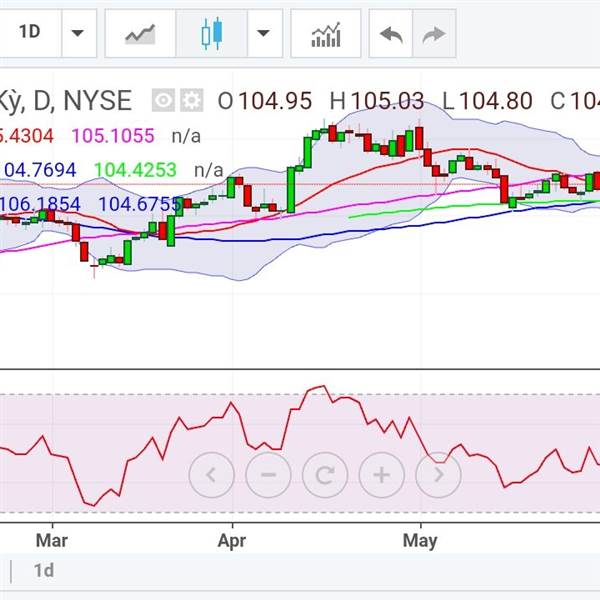Screen dimensions: 600x600
Task: Click the Mar time axis label
Action: (52, 541)
